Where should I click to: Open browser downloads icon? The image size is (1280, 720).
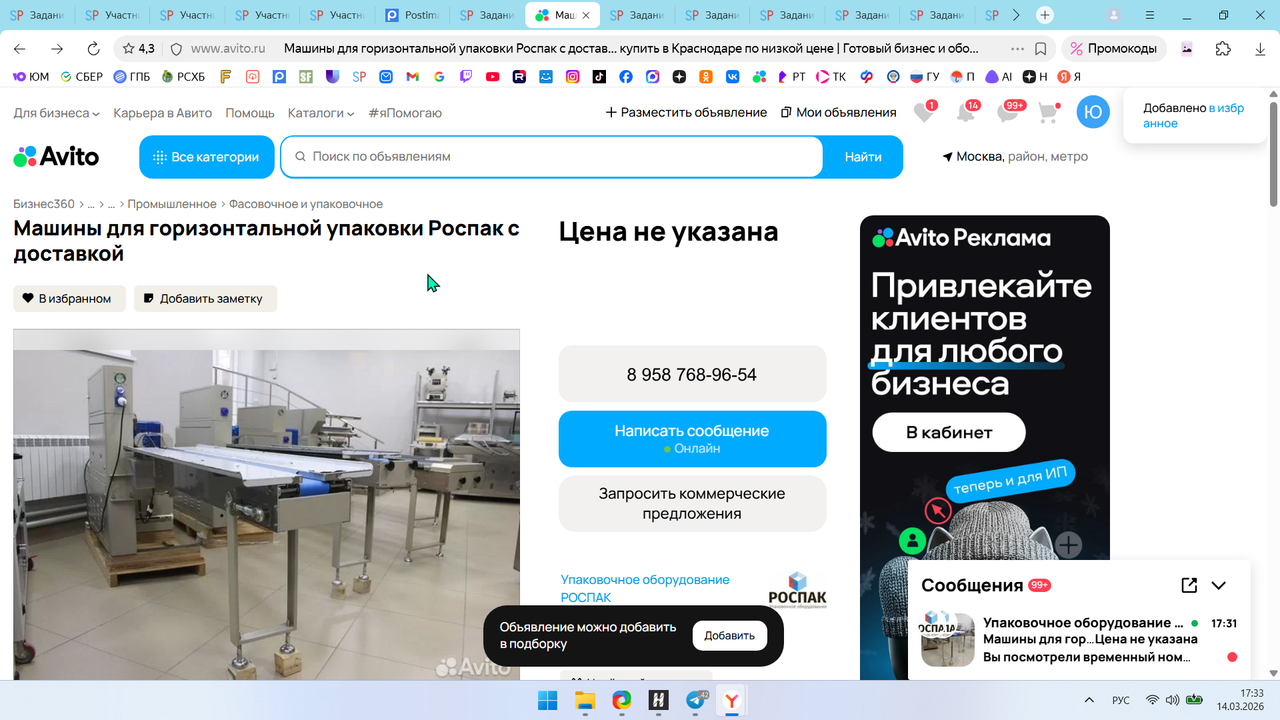point(1259,48)
